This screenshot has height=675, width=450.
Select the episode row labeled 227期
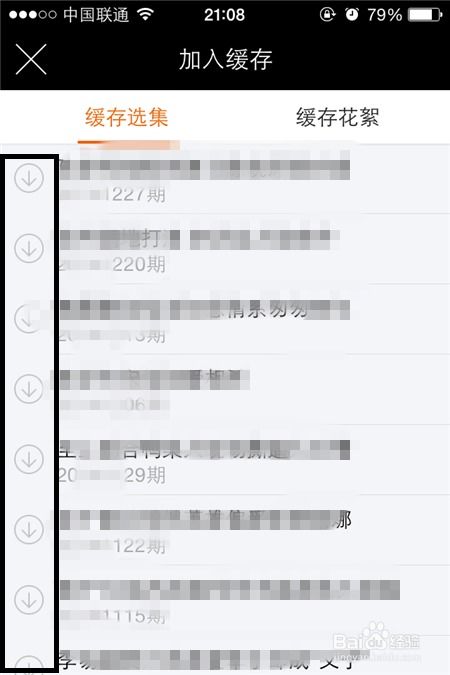click(225, 178)
